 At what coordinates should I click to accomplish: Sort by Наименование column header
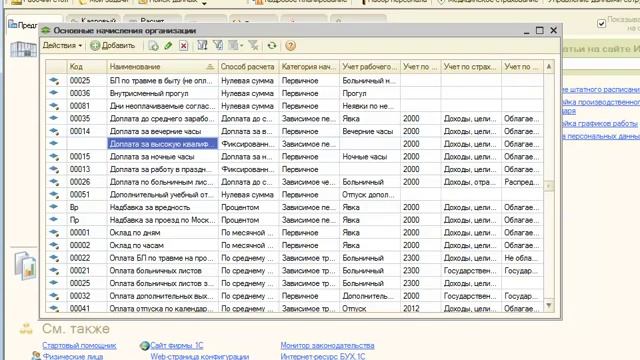[x=162, y=67]
